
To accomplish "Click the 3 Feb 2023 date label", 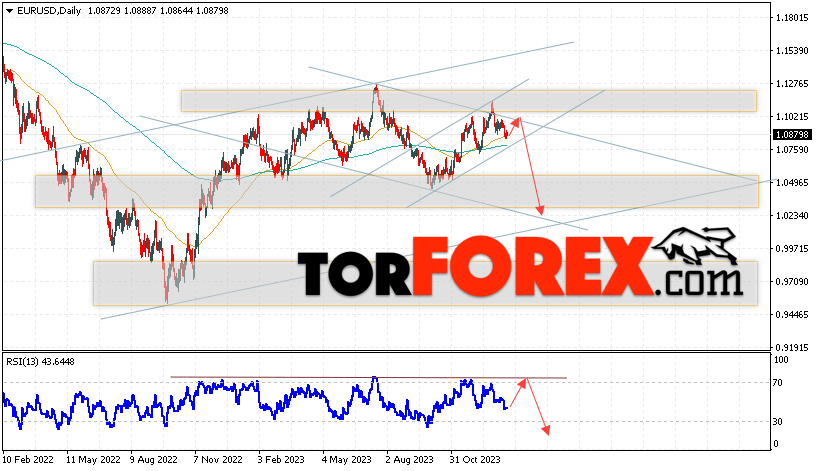I will click(x=281, y=460).
